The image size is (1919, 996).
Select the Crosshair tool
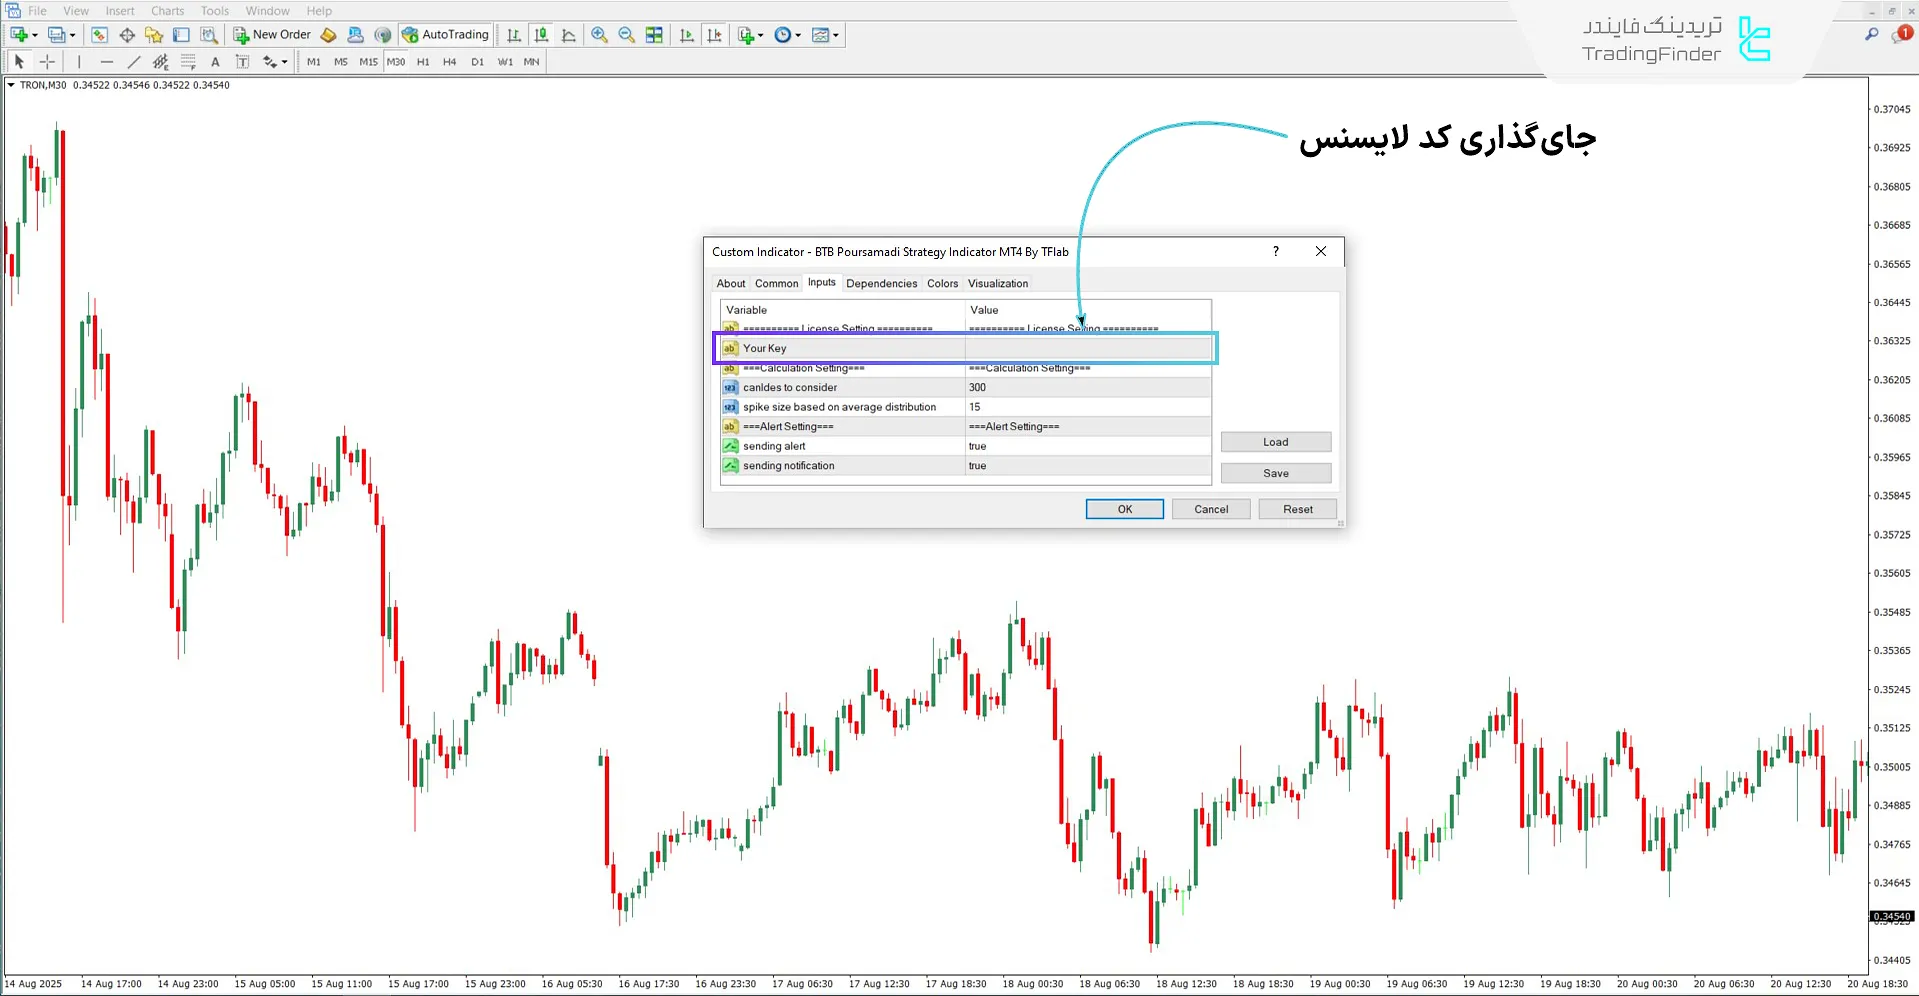point(47,61)
